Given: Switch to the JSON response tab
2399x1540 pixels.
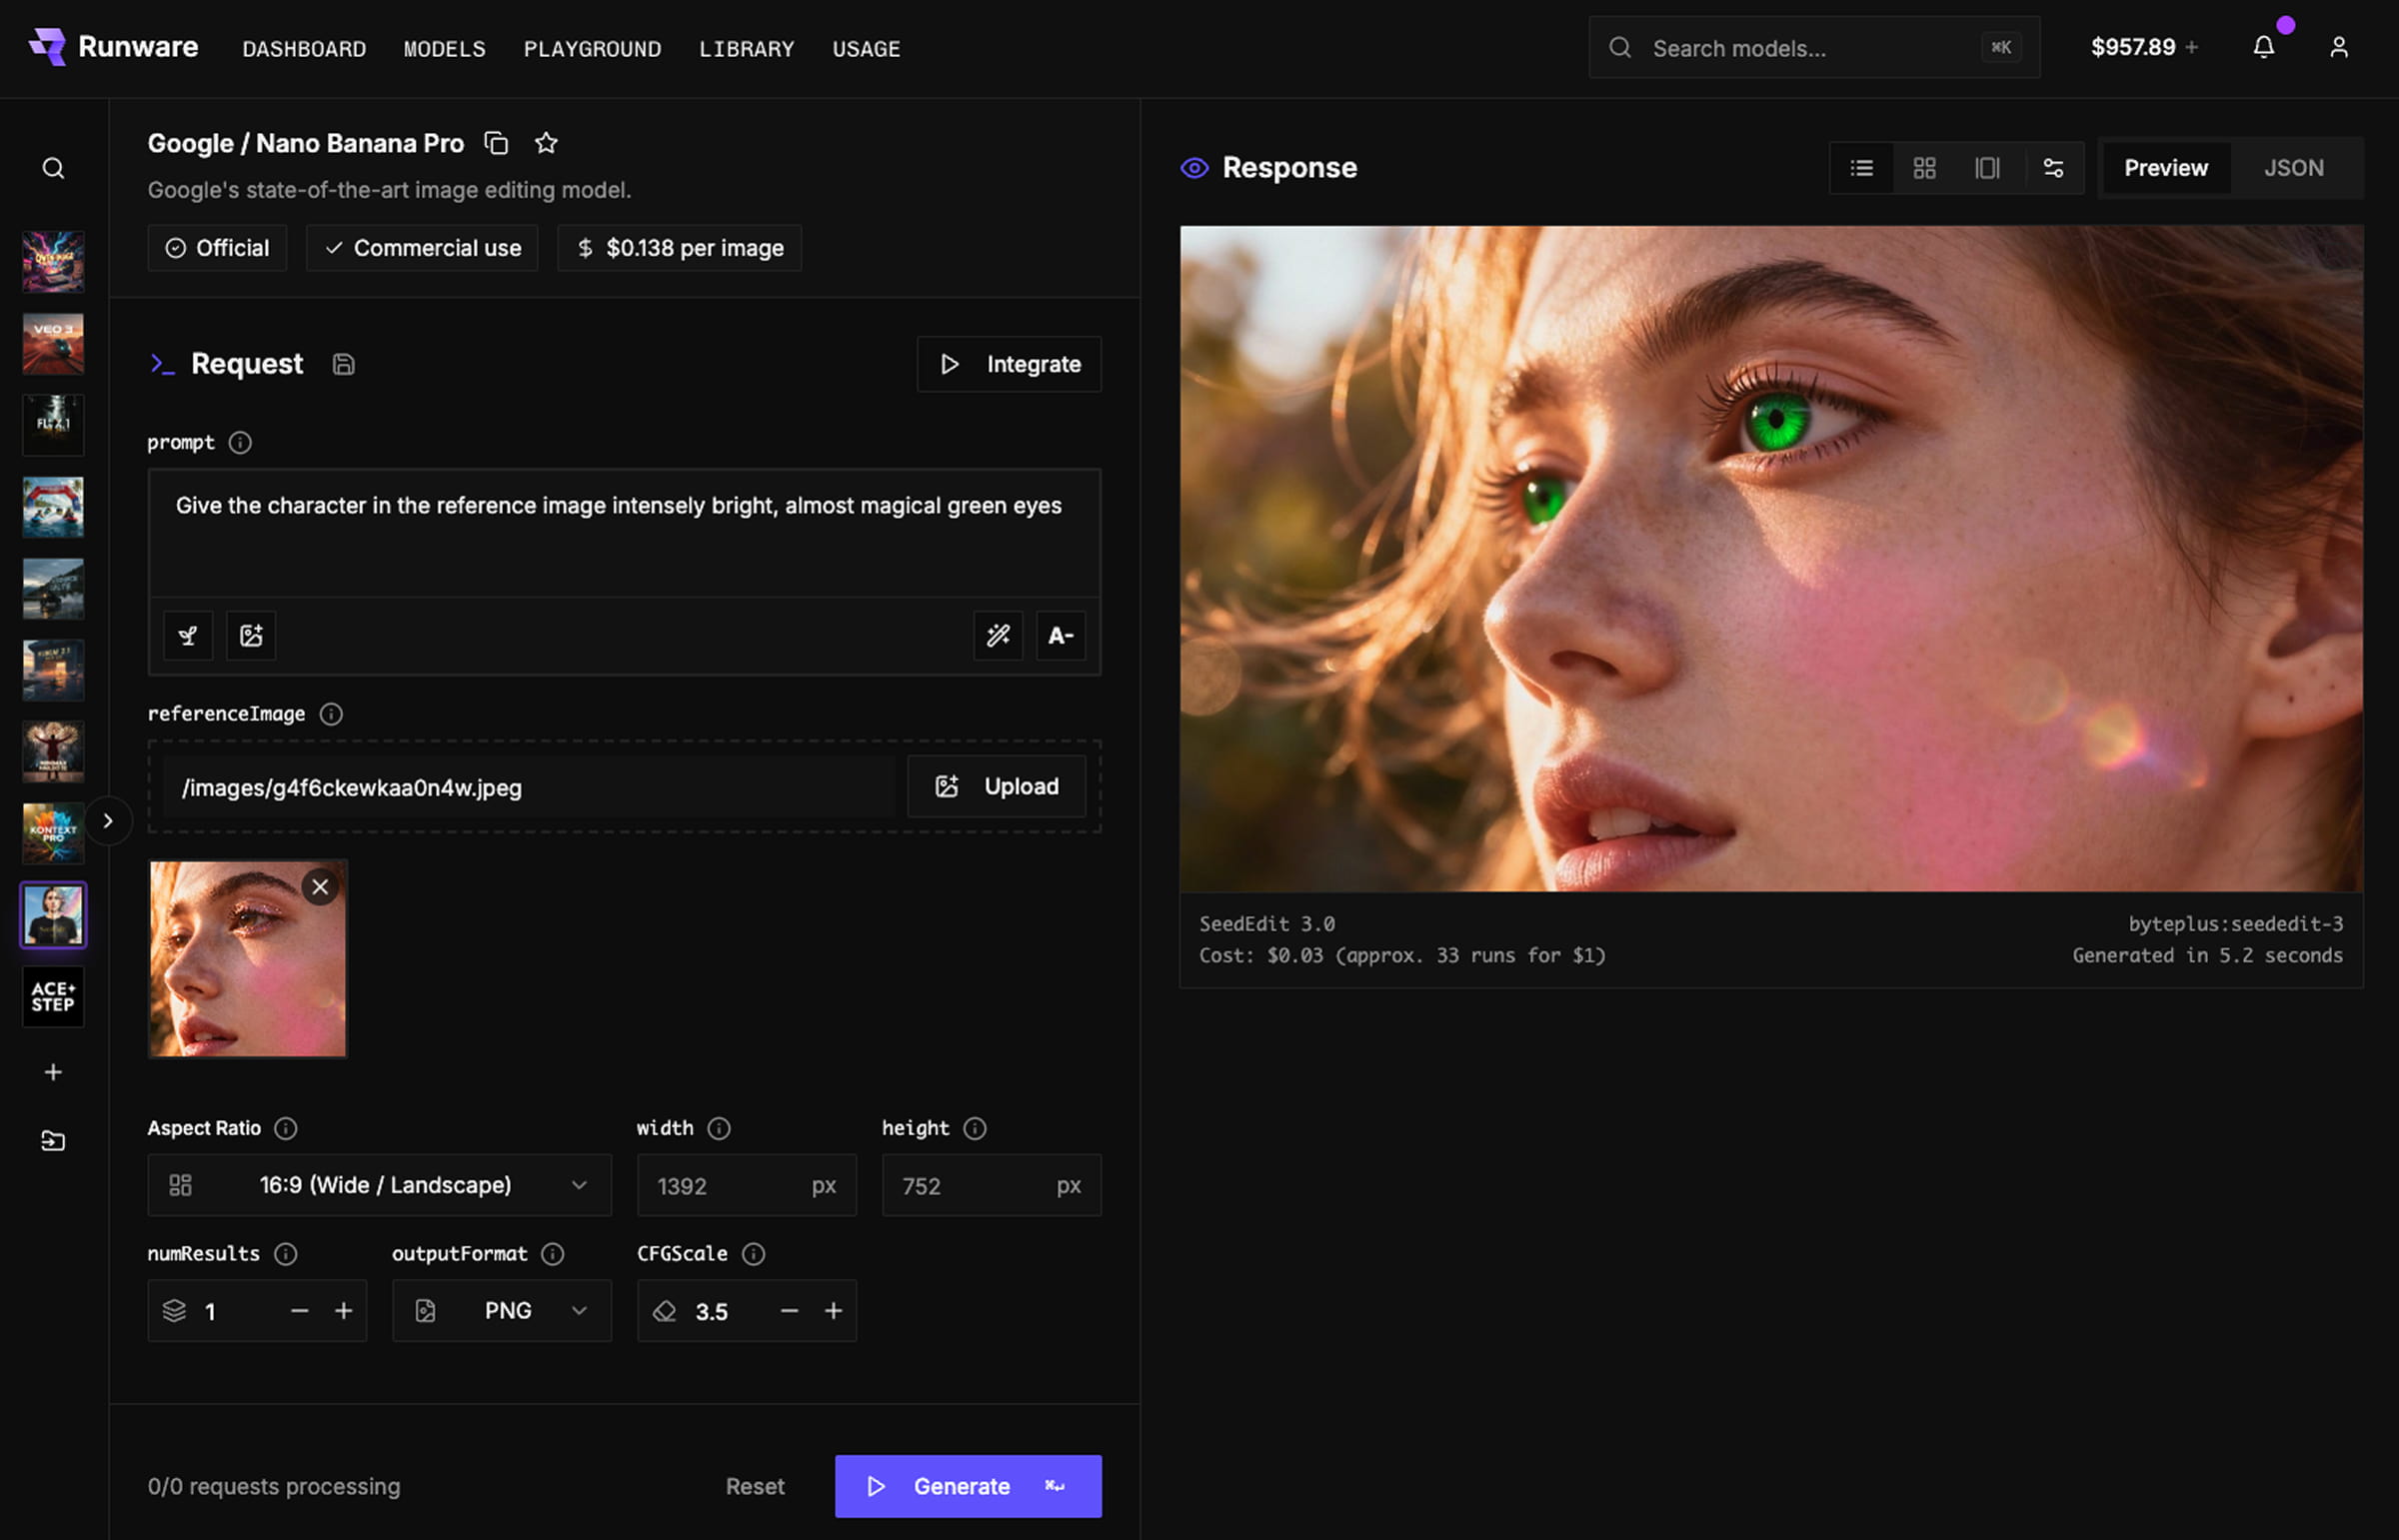Looking at the screenshot, I should 2294,167.
